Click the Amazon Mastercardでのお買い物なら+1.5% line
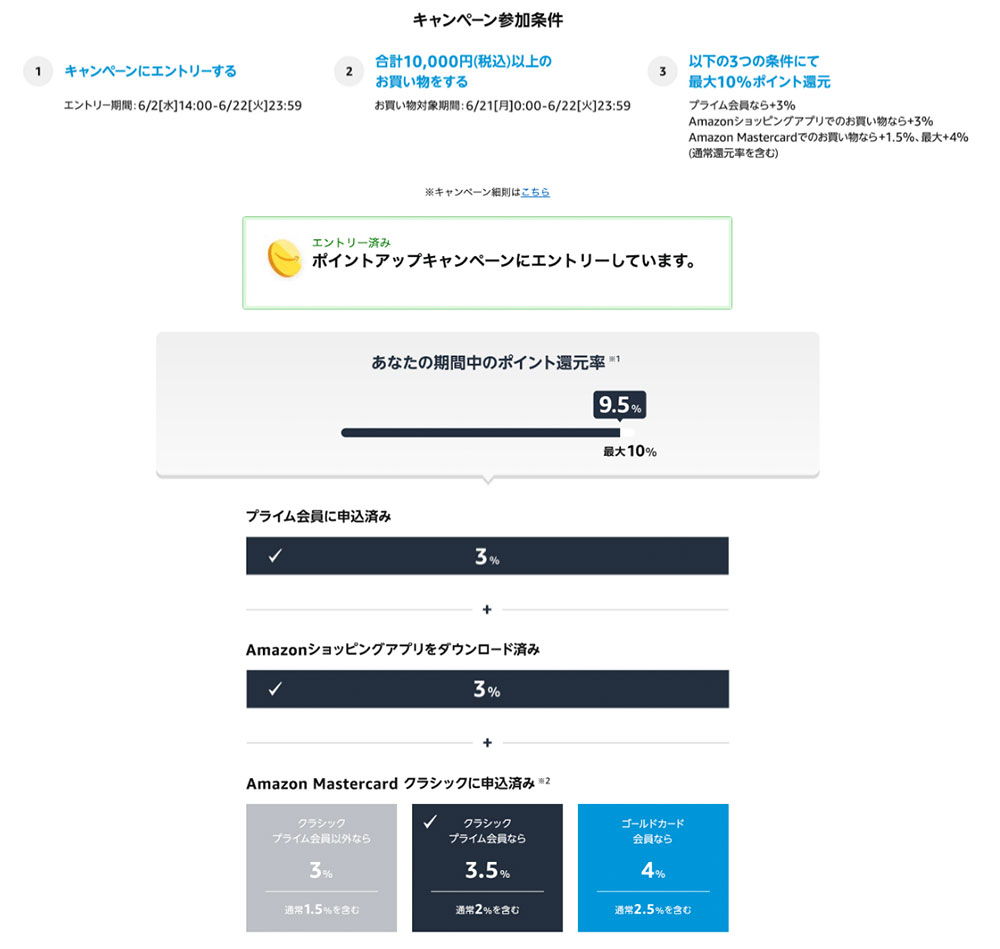Screen dimensions: 1000x949 click(828, 137)
